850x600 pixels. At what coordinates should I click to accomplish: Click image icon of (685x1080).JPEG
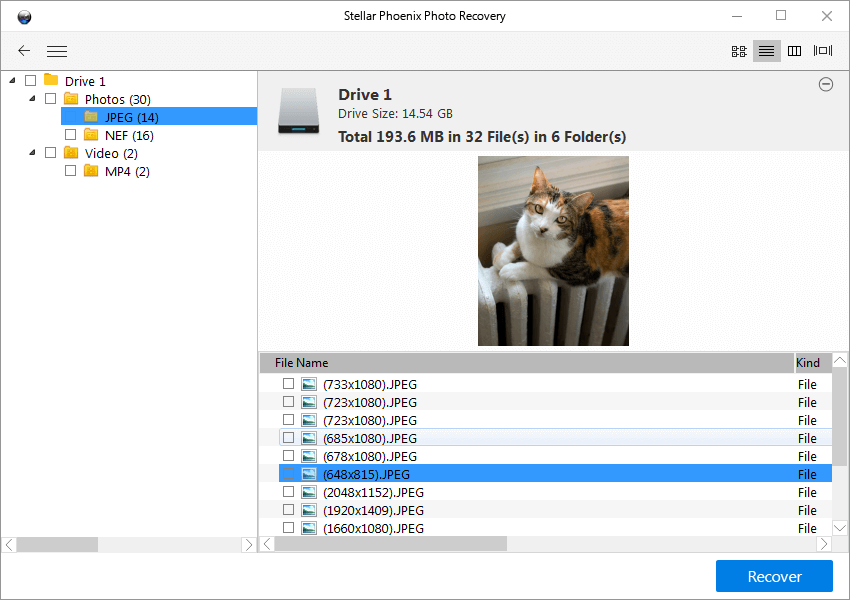pos(309,438)
